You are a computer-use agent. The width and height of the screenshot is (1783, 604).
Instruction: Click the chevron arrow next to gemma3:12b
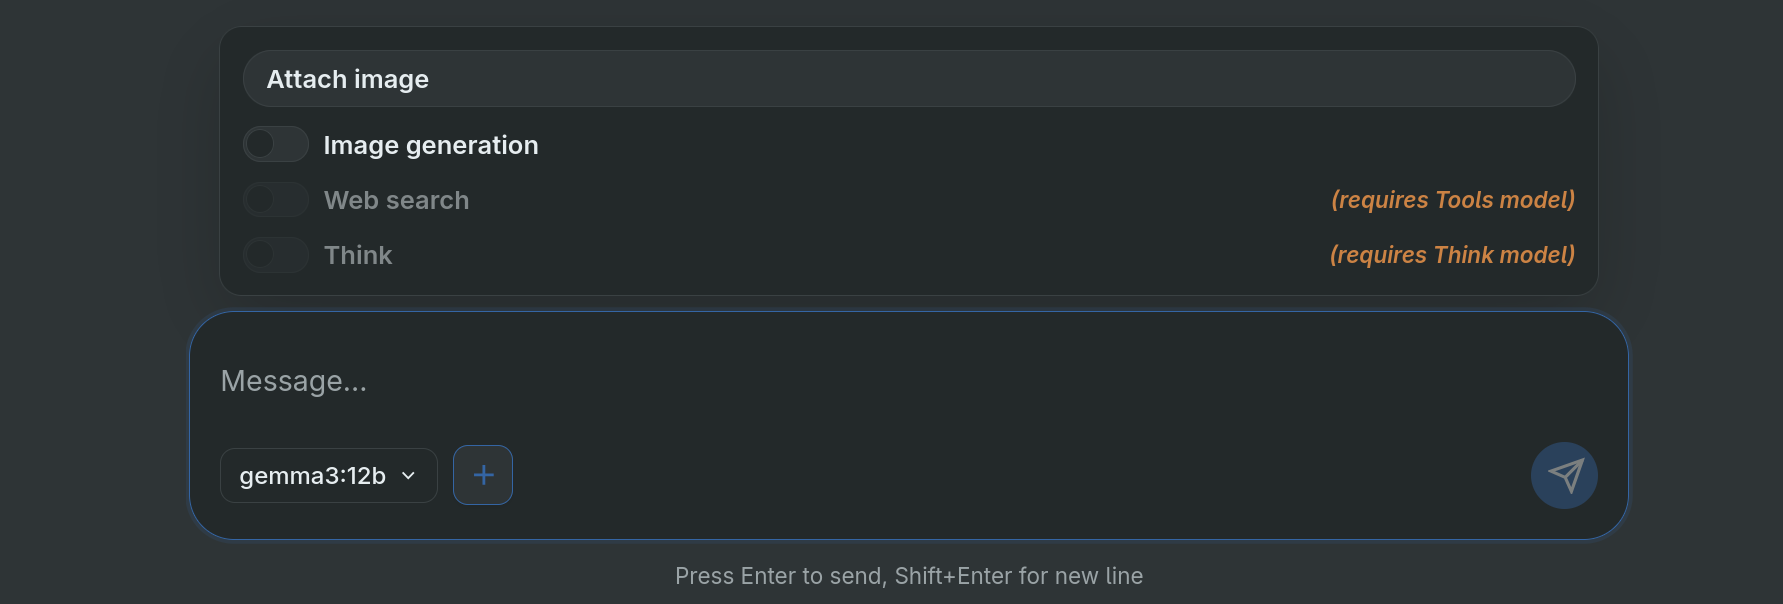tap(408, 476)
